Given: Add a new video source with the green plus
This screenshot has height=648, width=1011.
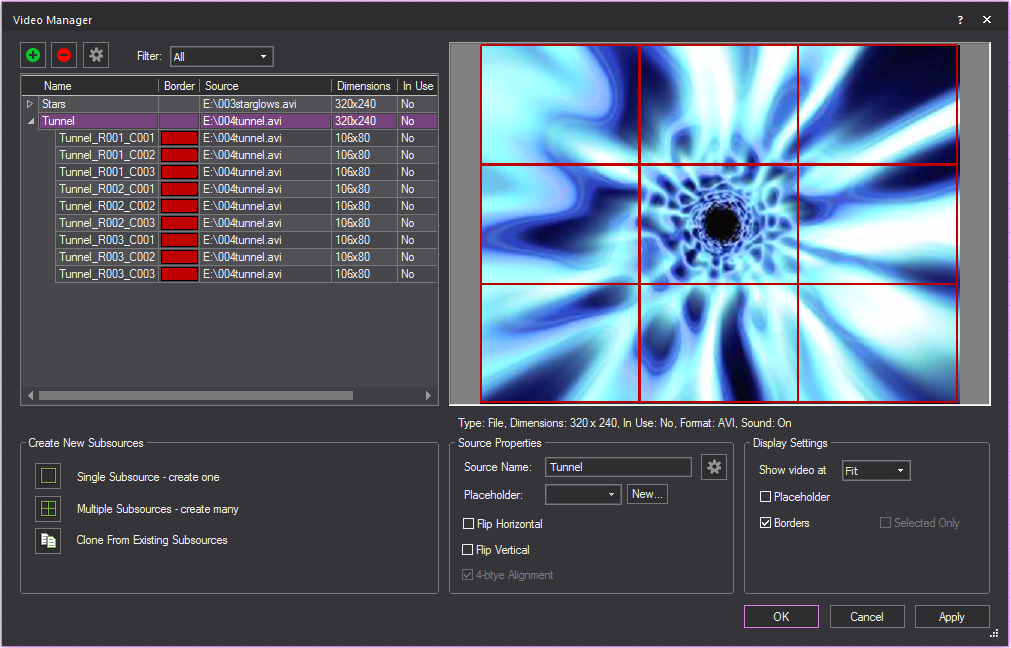Looking at the screenshot, I should pyautogui.click(x=32, y=55).
